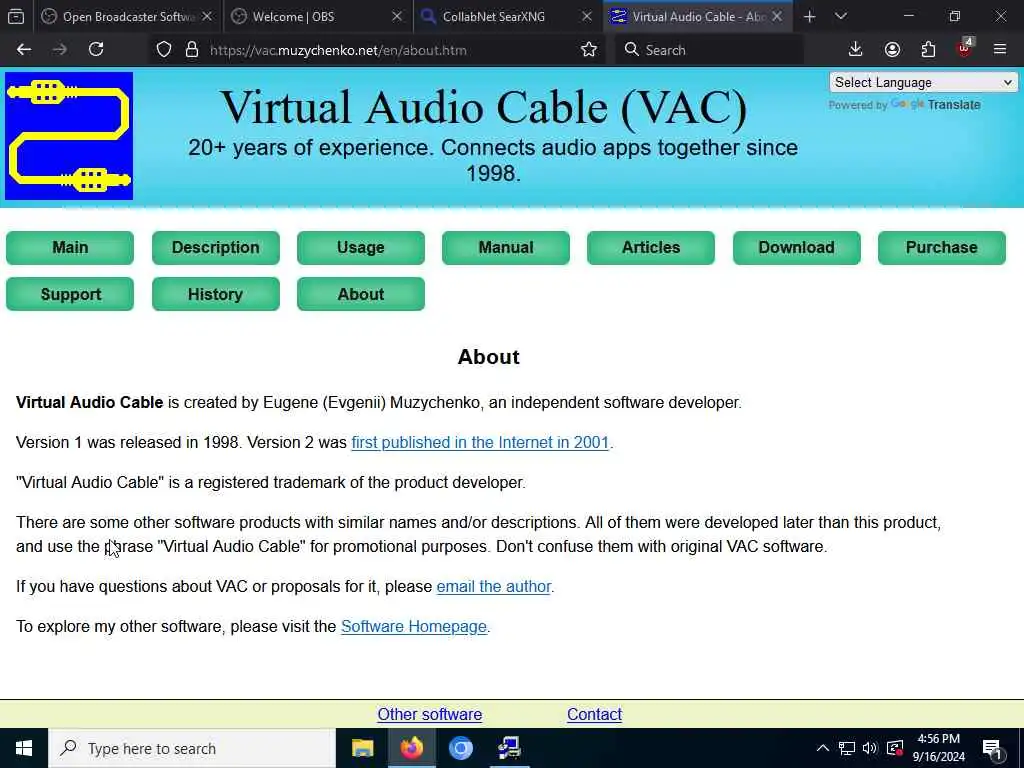Viewport: 1024px width, 768px height.
Task: Open the History page
Action: tap(216, 294)
